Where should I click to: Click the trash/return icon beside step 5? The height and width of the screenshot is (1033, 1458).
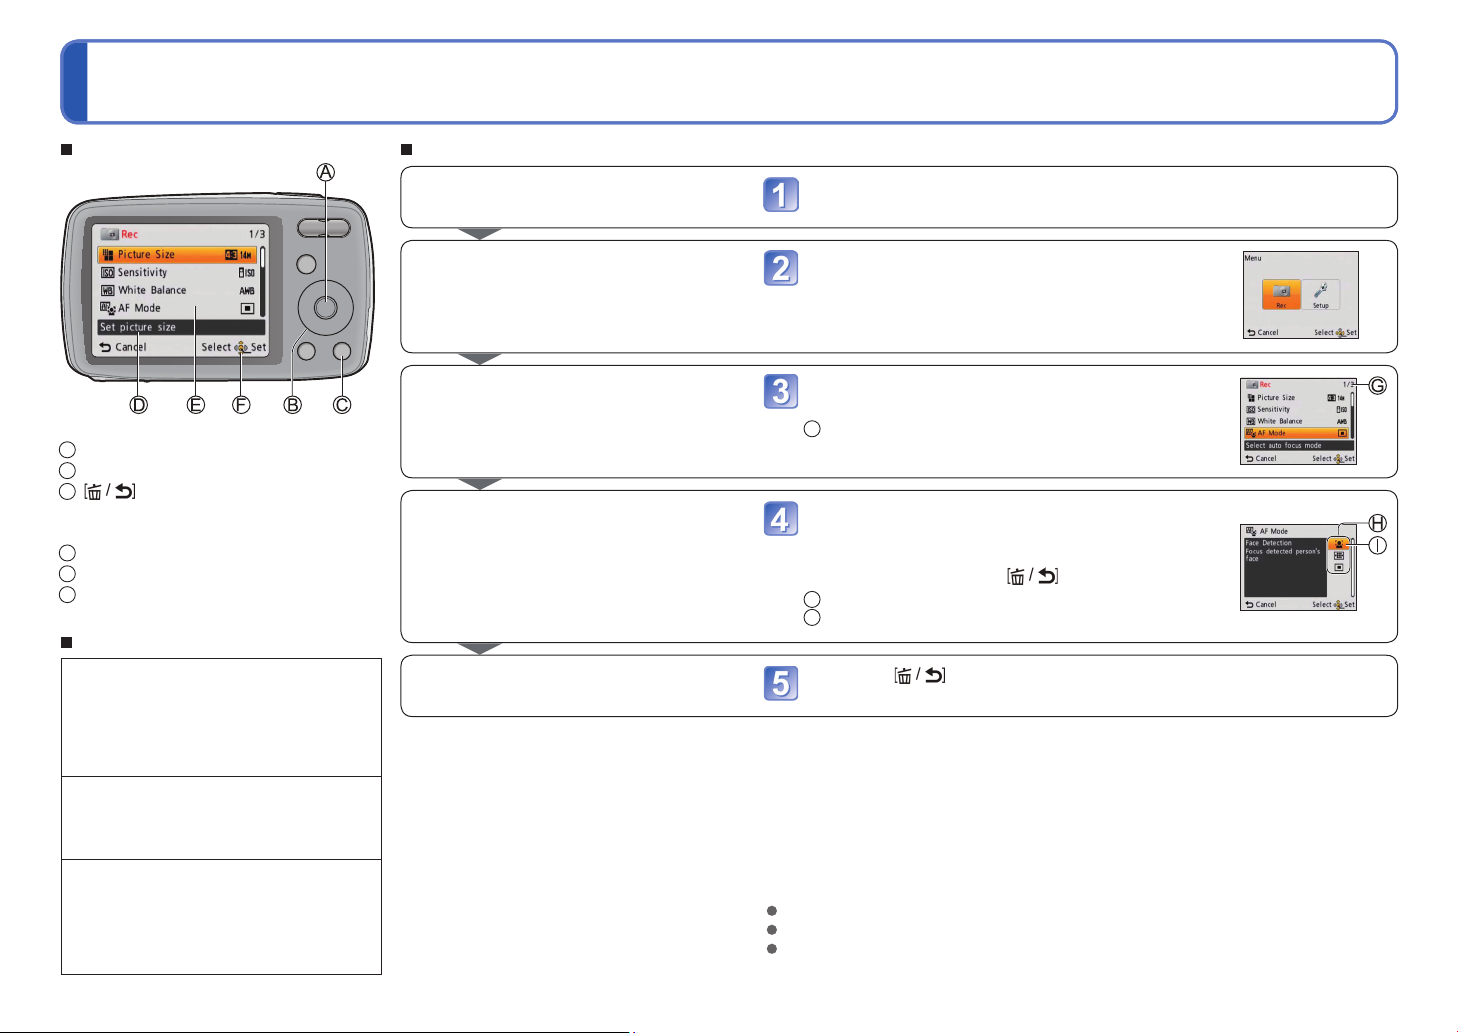(x=920, y=676)
